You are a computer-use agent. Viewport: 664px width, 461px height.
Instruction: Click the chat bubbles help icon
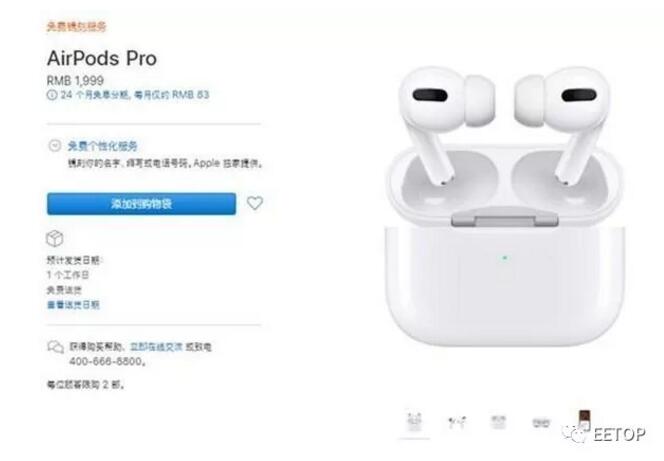click(55, 347)
